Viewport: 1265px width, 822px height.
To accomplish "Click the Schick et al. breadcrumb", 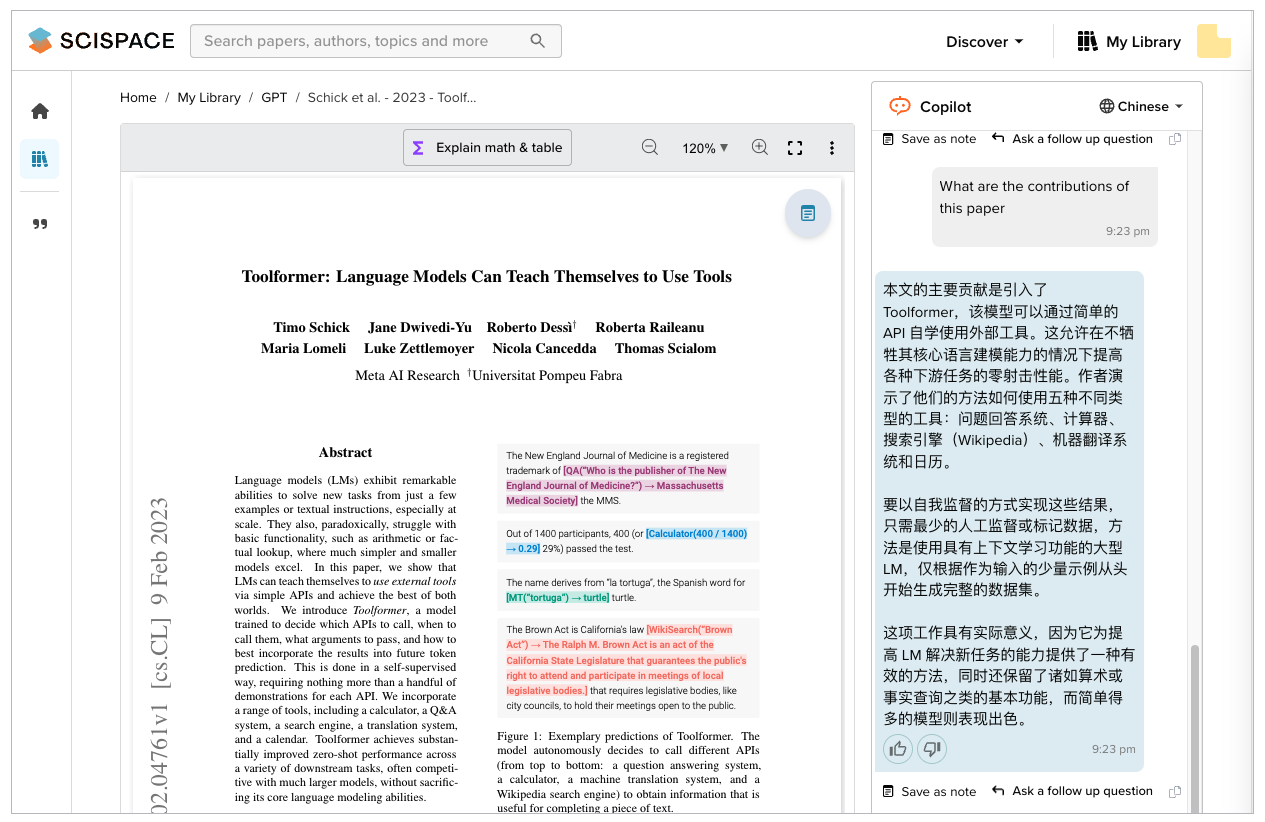I will pos(392,97).
